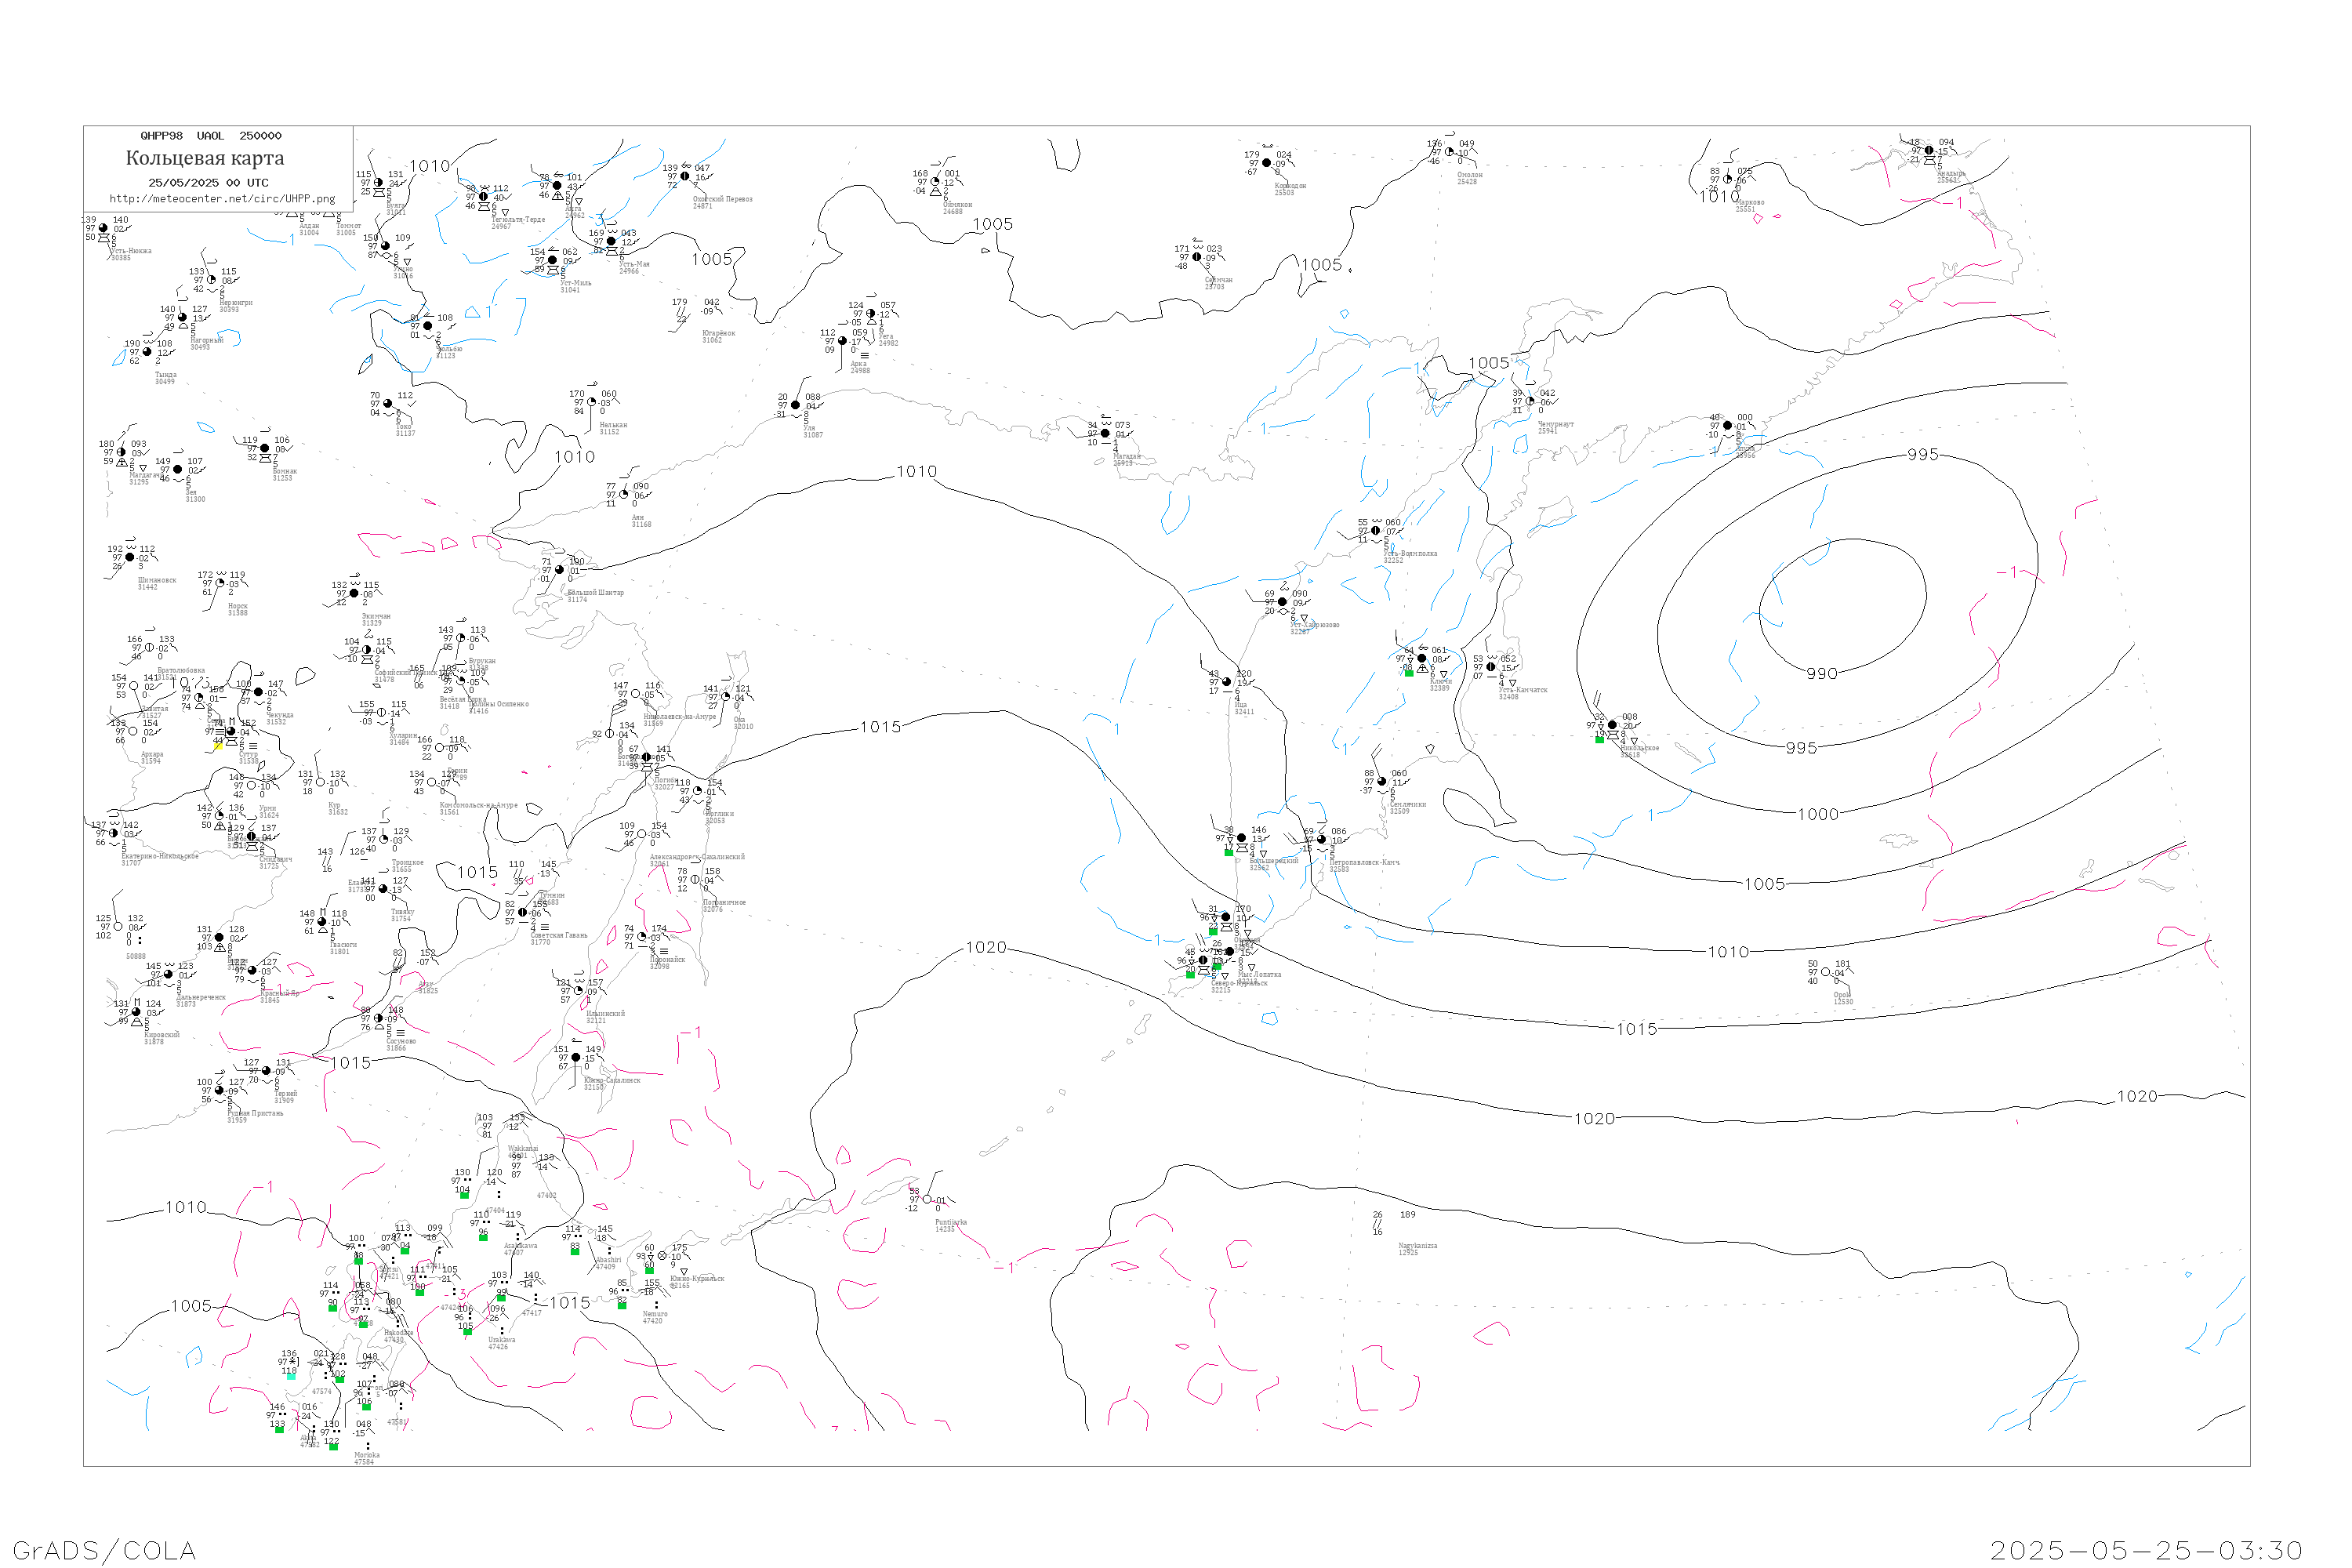
Task: Click the Нерюнгри station cloud-cover circle
Action: pos(211,280)
